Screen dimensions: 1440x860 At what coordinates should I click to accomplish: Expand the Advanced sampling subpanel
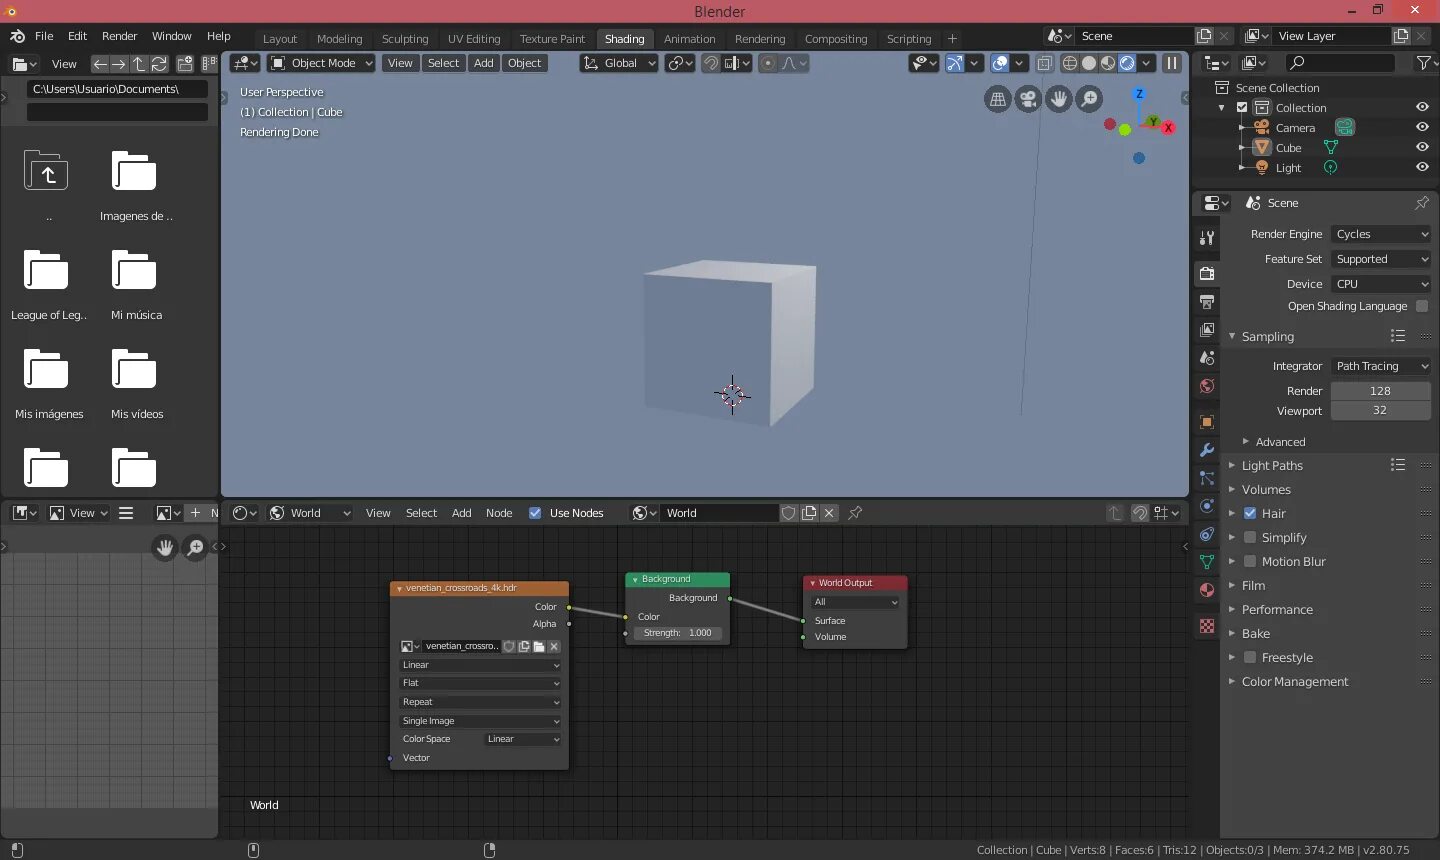click(1280, 441)
